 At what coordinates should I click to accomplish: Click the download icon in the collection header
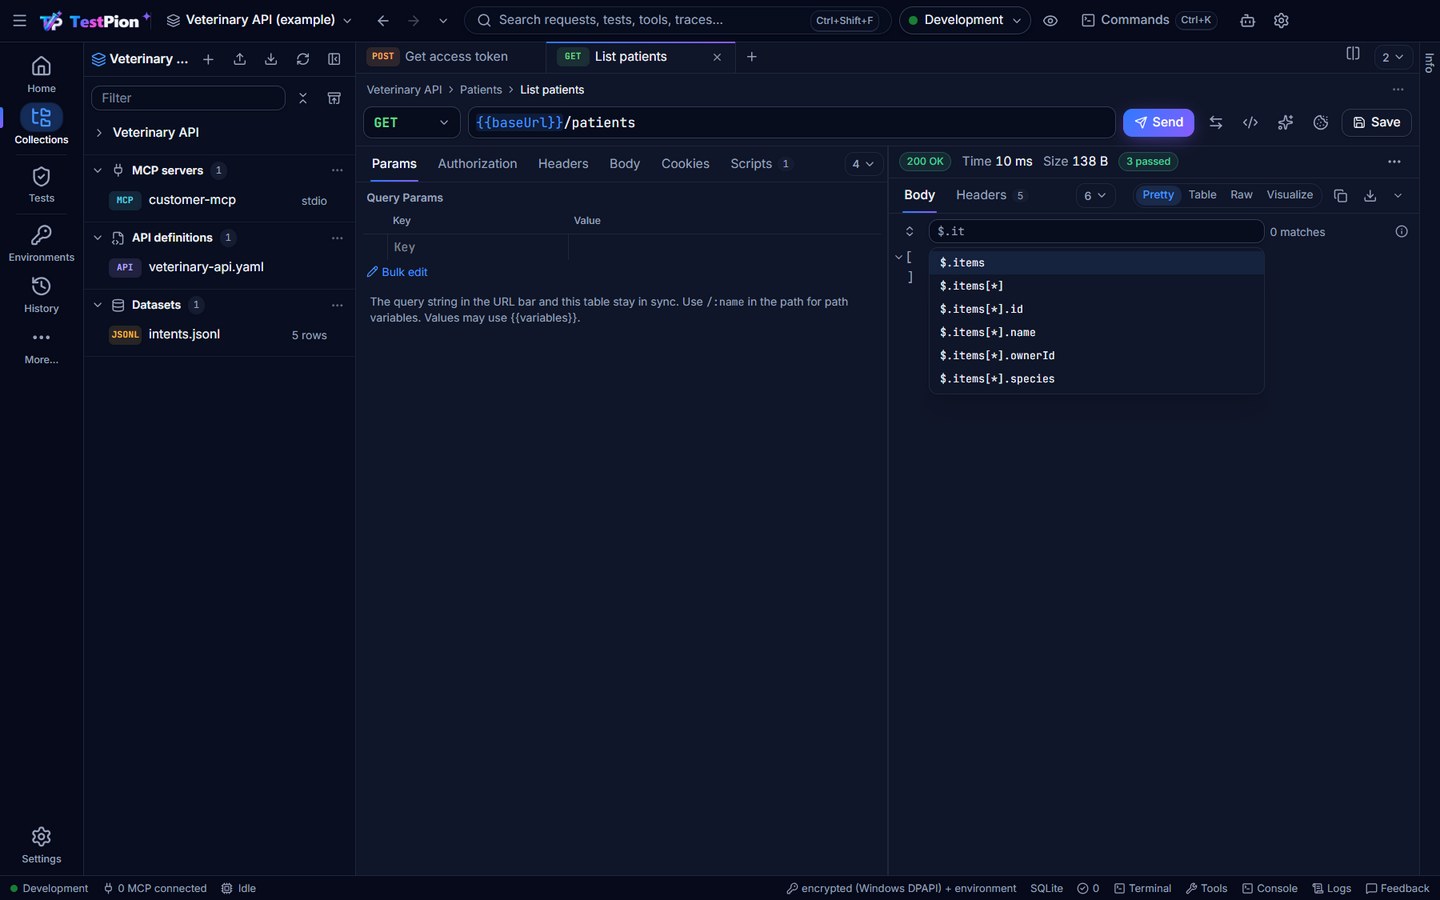click(x=271, y=59)
